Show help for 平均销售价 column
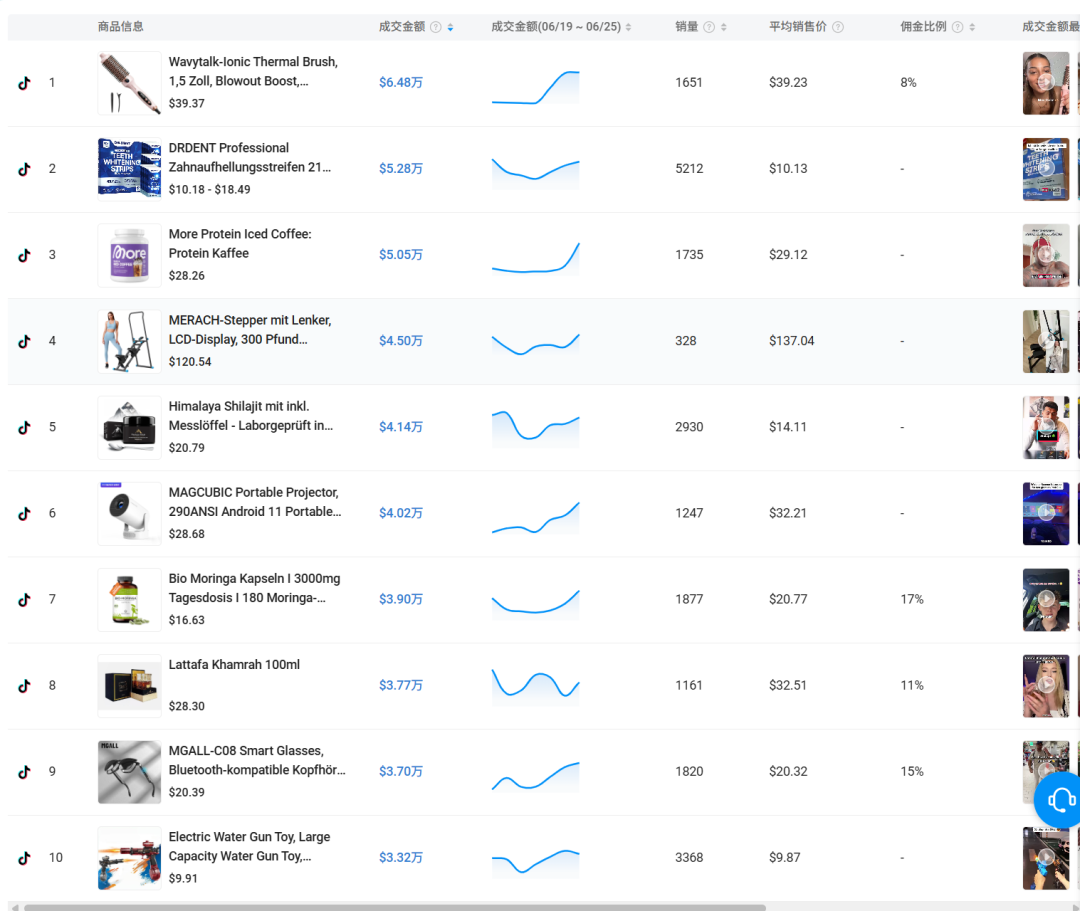Screen dimensions: 1080x911 pyautogui.click(x=838, y=27)
